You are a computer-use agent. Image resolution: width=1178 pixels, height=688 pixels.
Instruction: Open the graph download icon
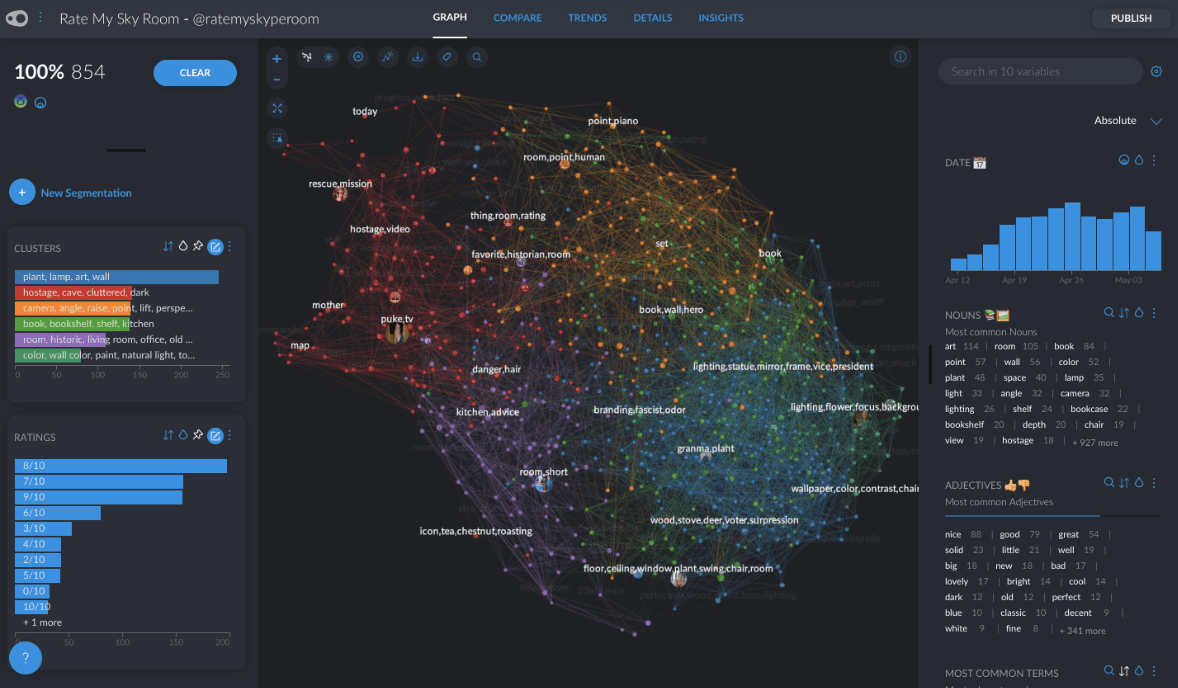tap(417, 57)
